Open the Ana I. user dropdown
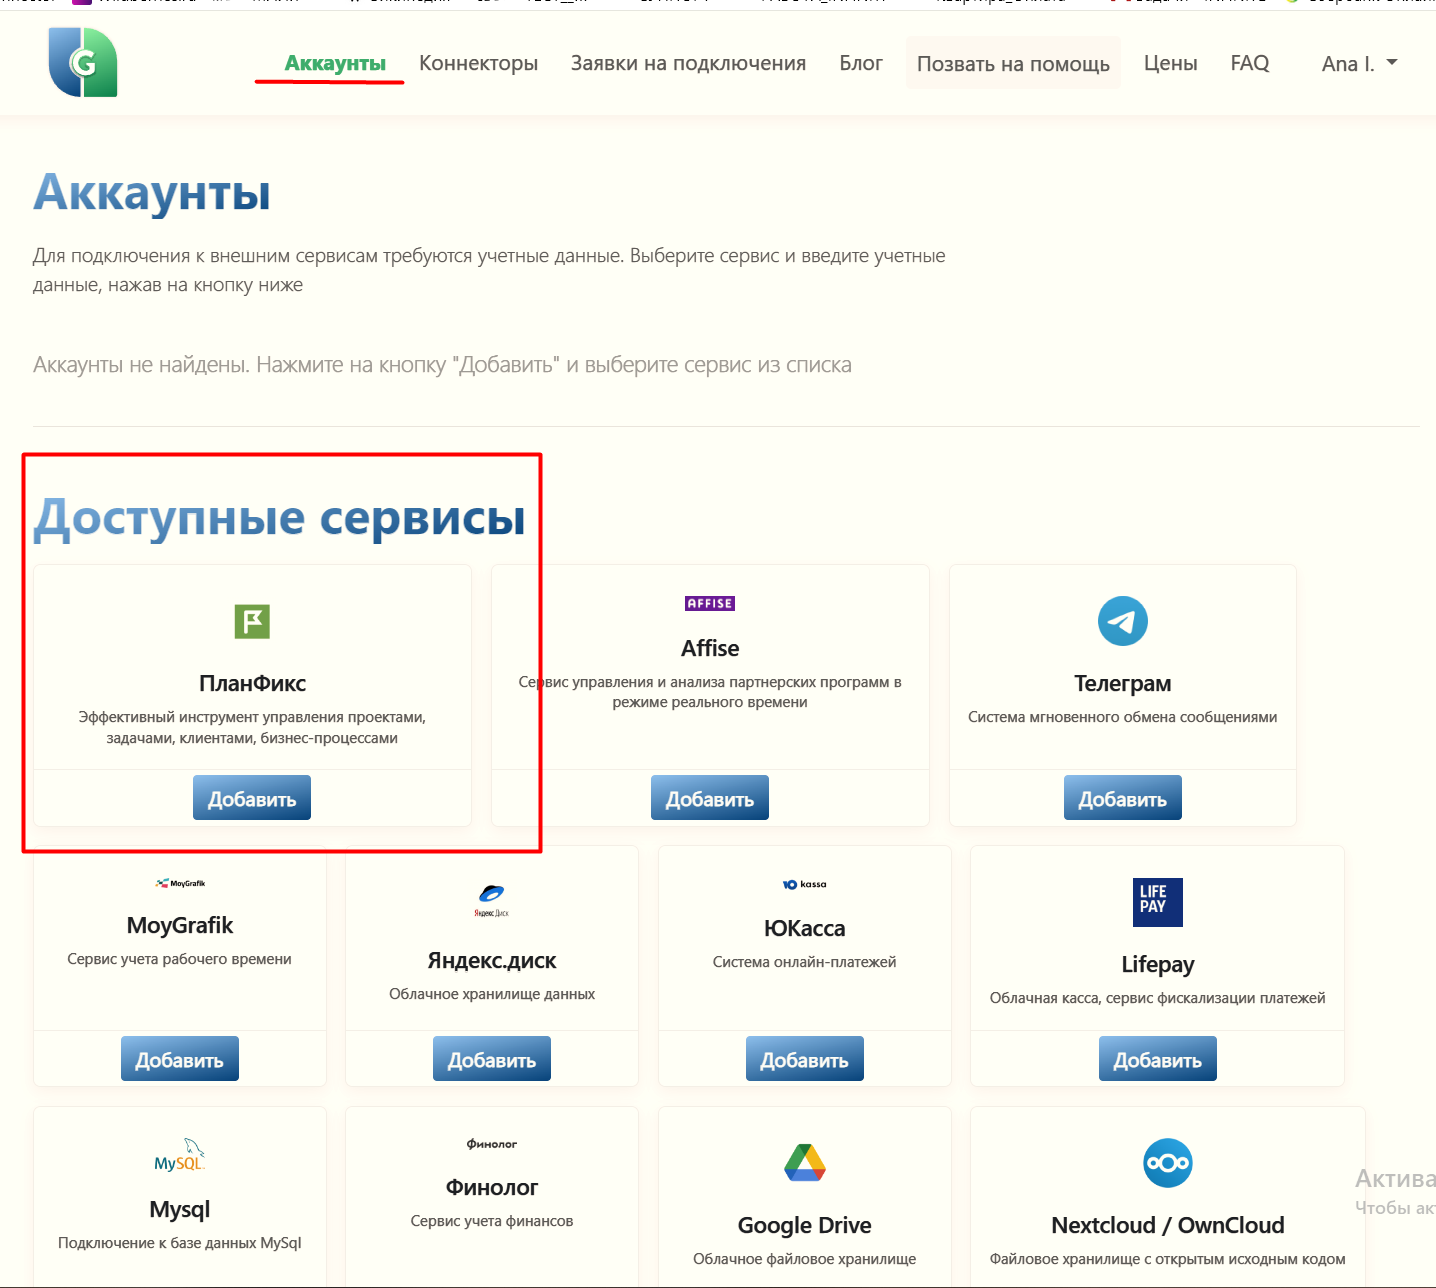Viewport: 1436px width, 1288px height. [1359, 64]
